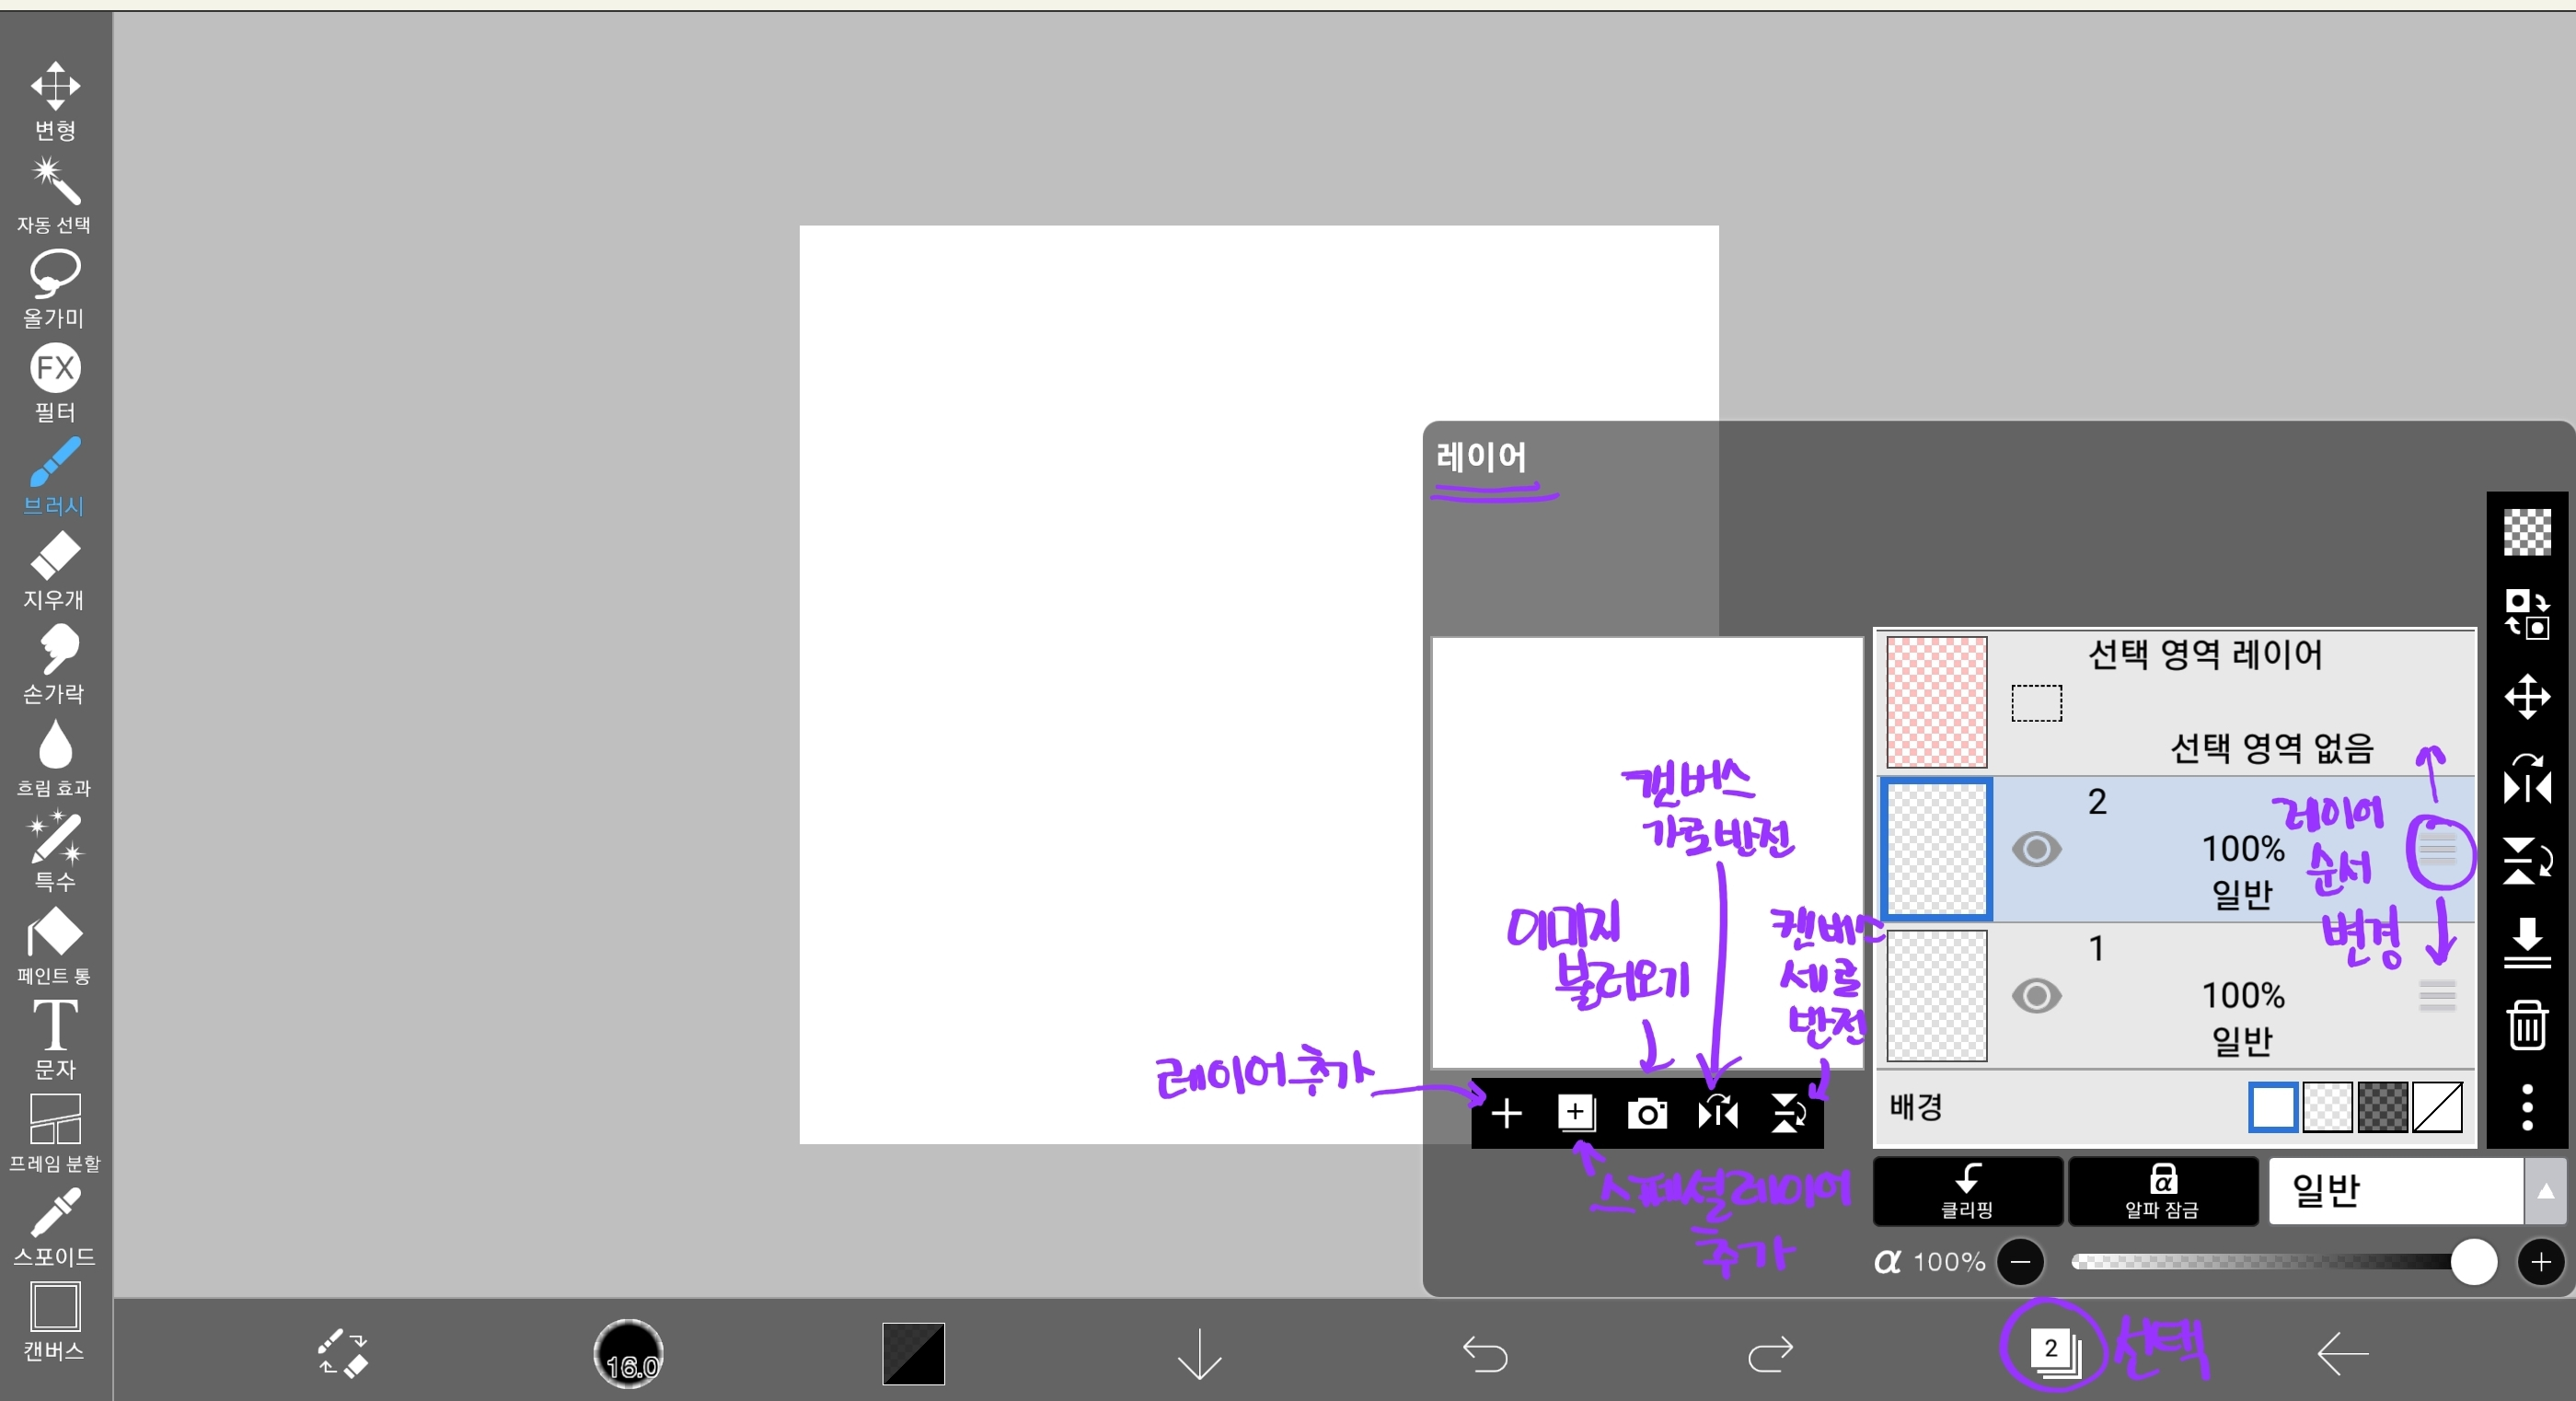
Task: Click the trash icon to delete layer
Action: (x=2527, y=1025)
